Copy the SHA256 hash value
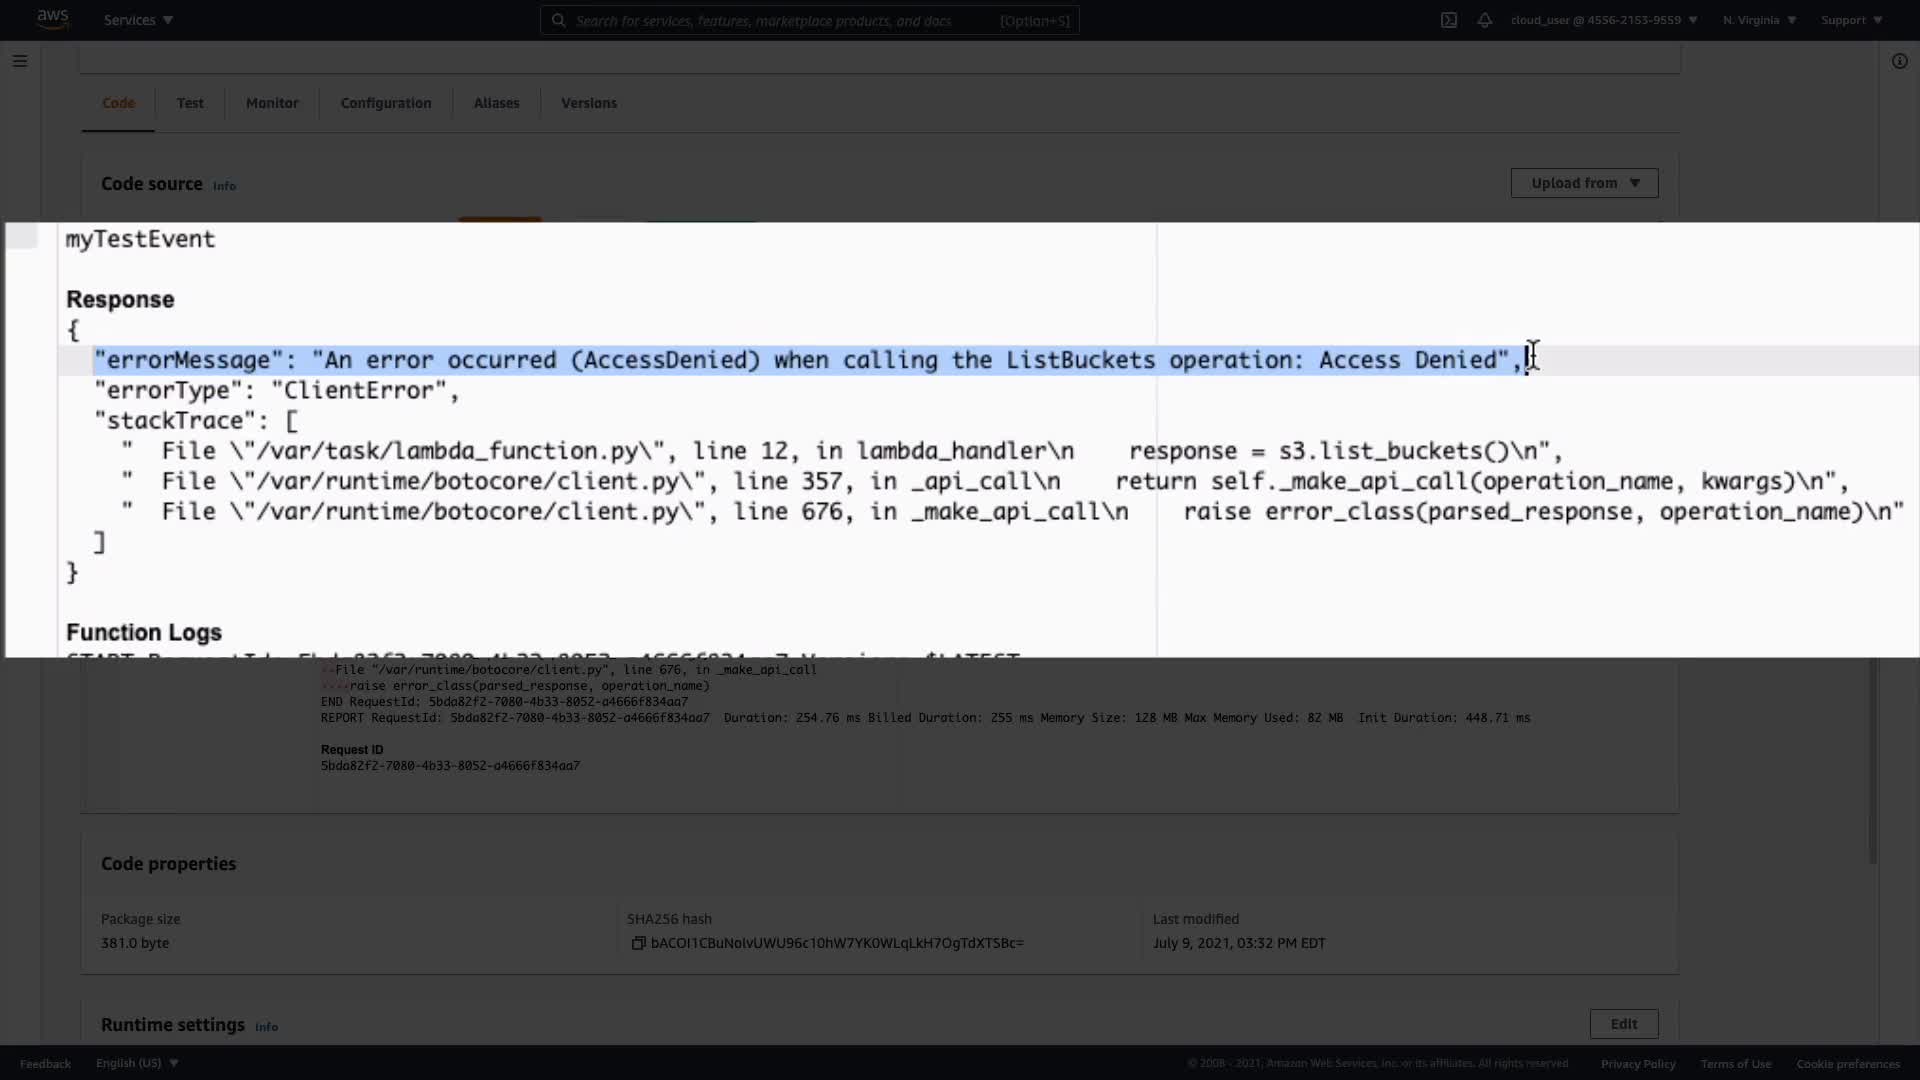The image size is (1920, 1080). [638, 943]
